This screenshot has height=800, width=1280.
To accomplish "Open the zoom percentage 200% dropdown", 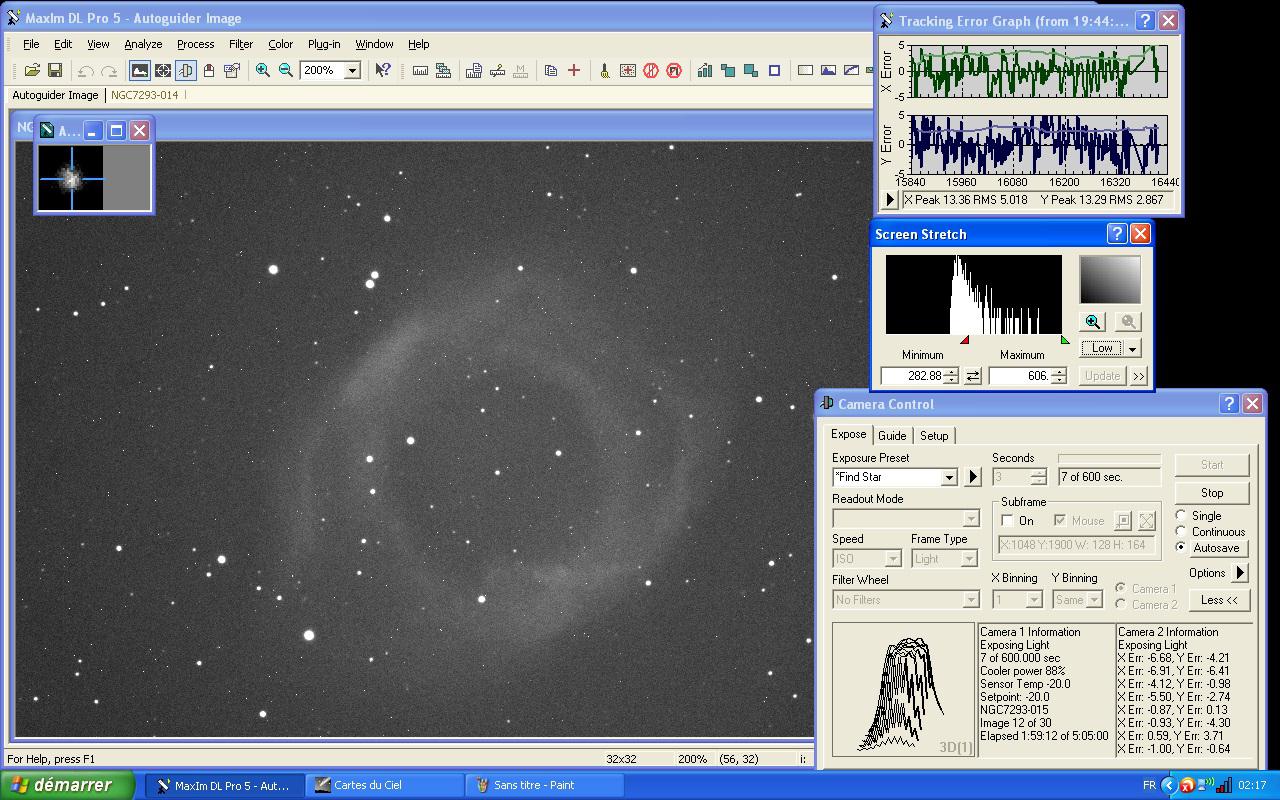I will click(352, 71).
